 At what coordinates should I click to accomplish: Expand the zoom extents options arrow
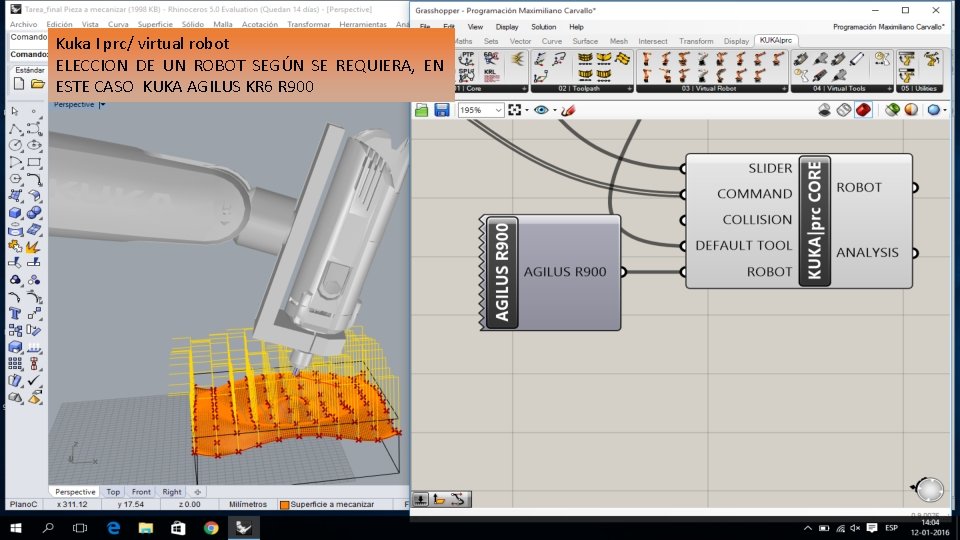click(527, 111)
